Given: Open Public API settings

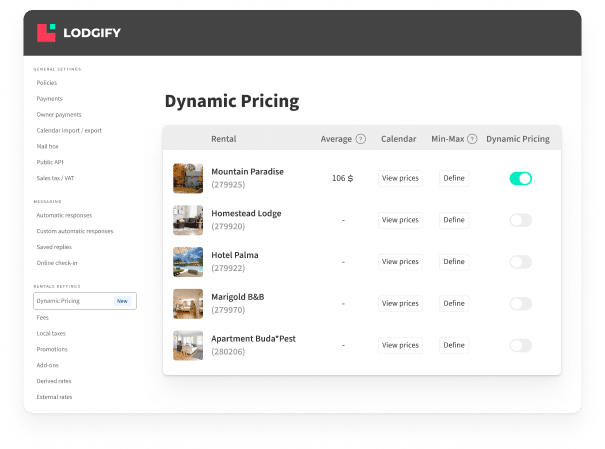Looking at the screenshot, I should click(x=50, y=162).
